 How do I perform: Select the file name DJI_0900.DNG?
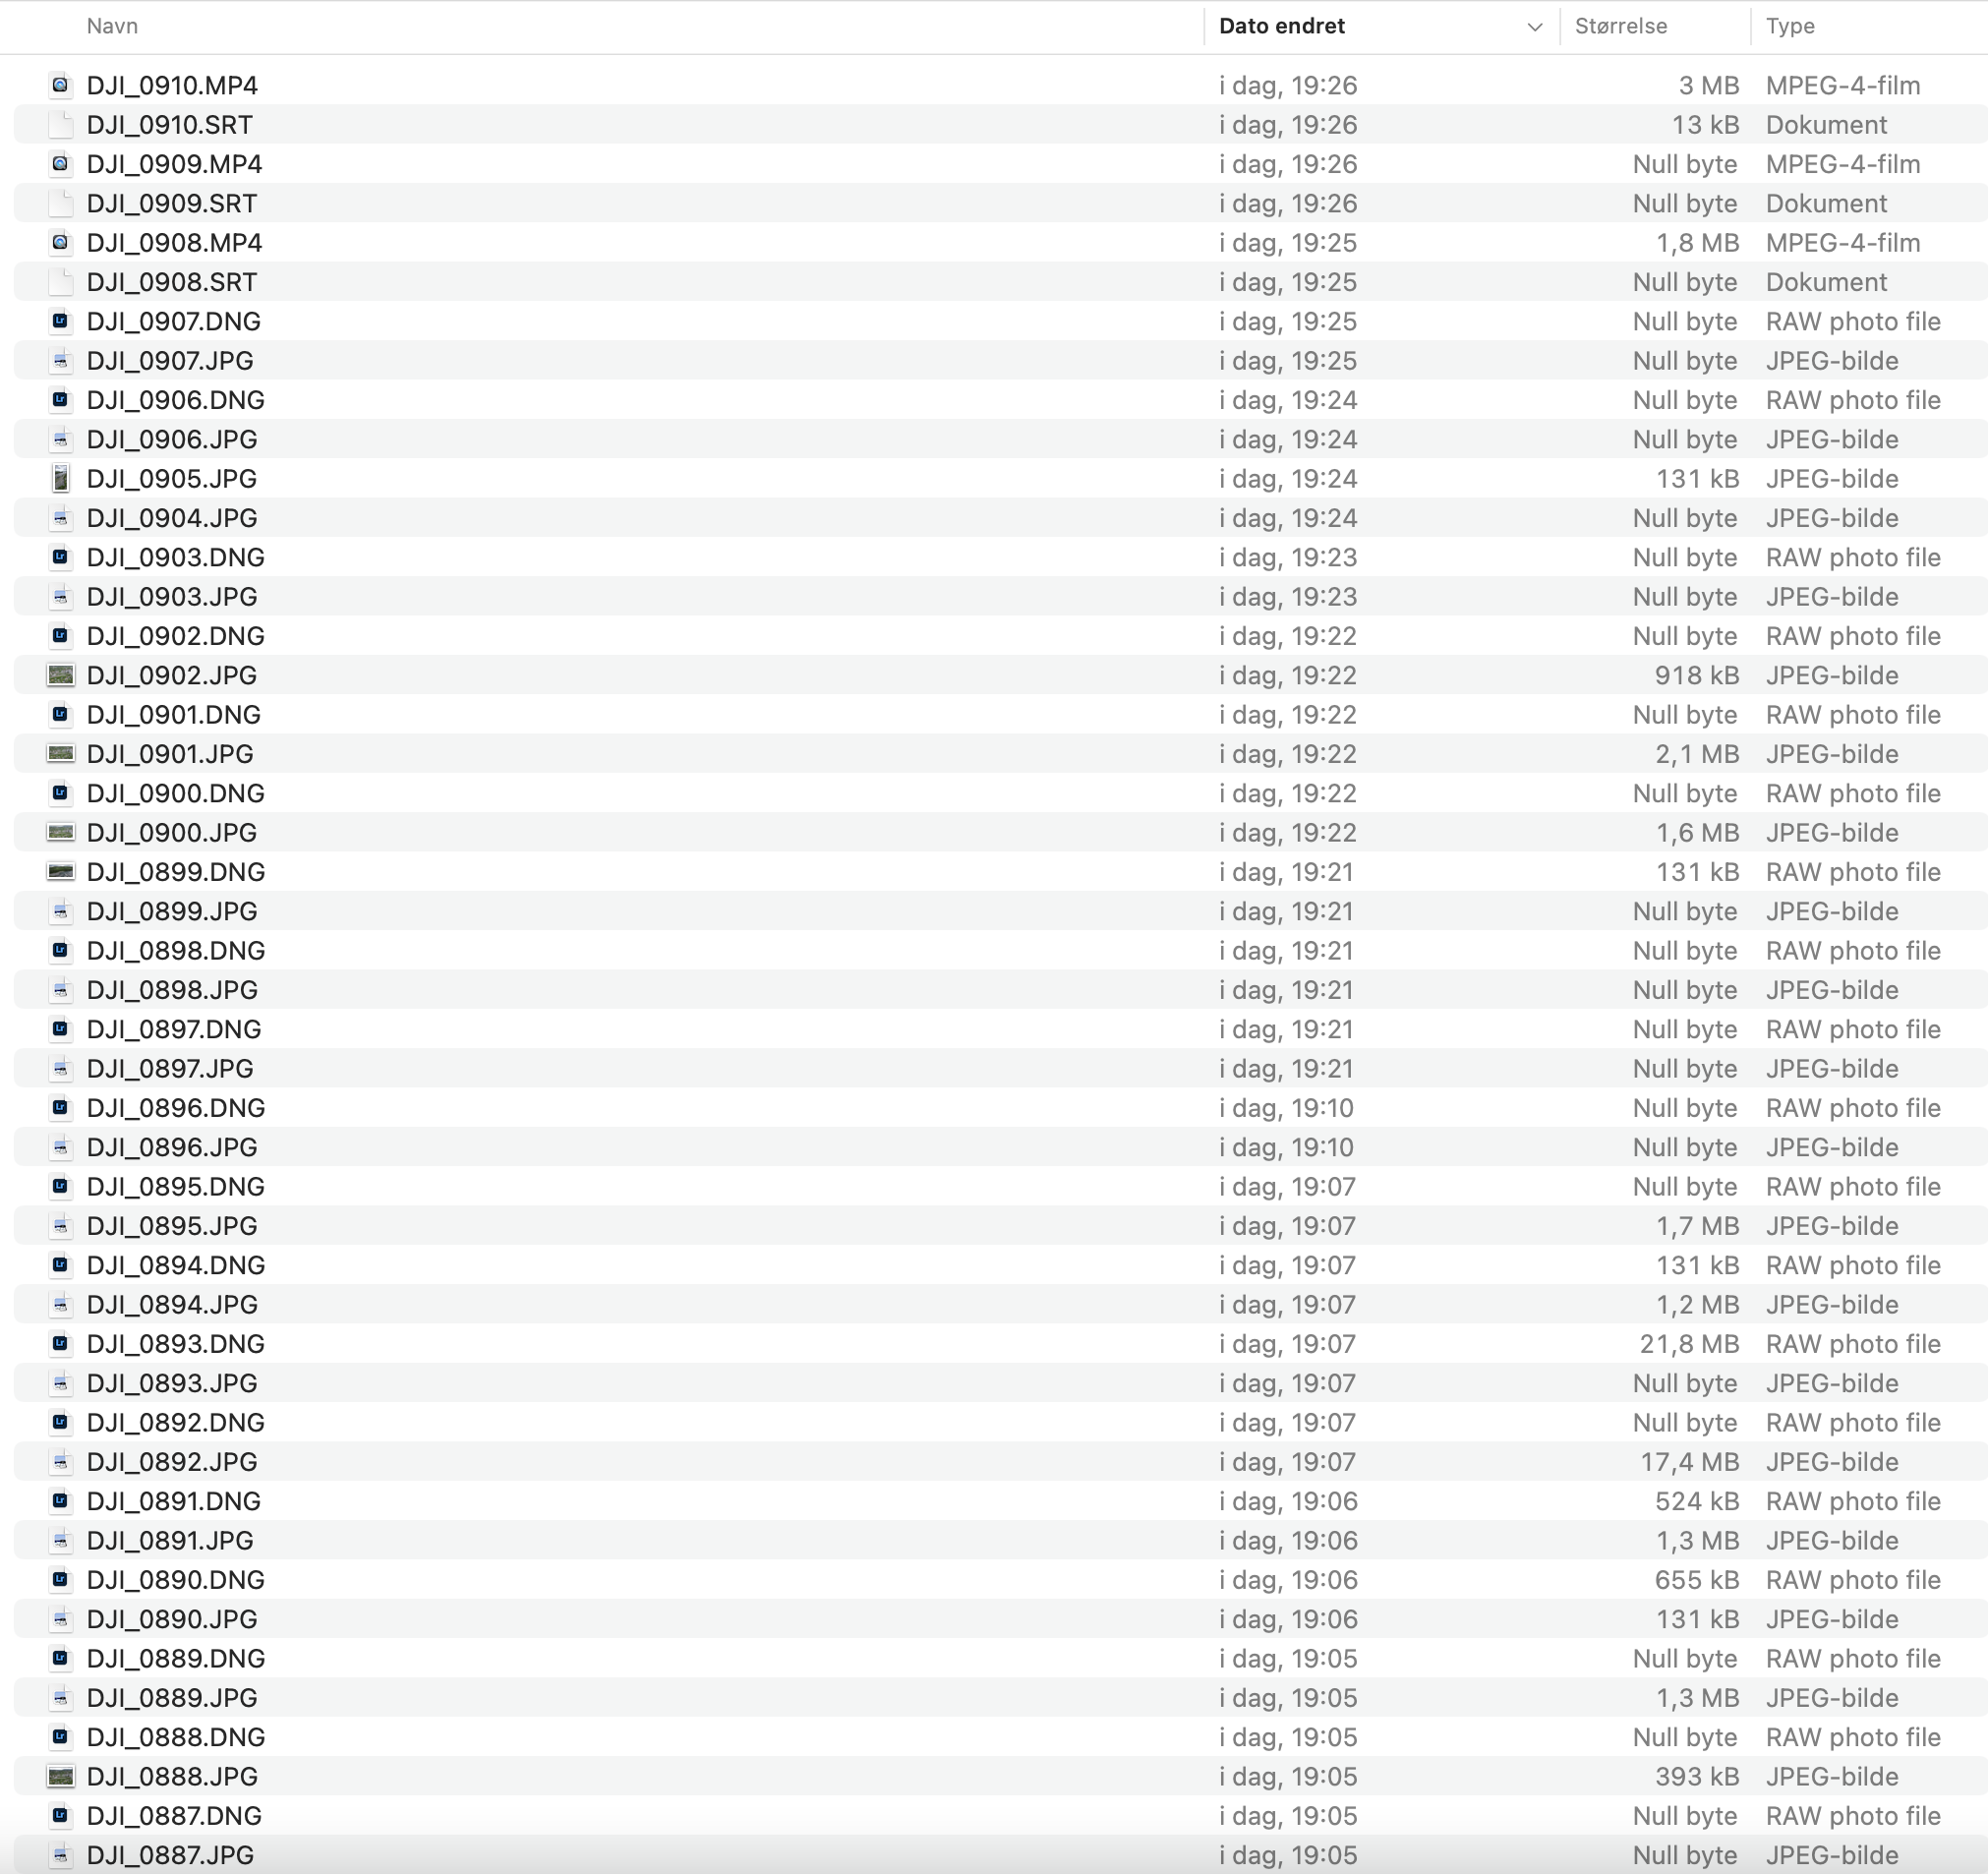point(176,794)
